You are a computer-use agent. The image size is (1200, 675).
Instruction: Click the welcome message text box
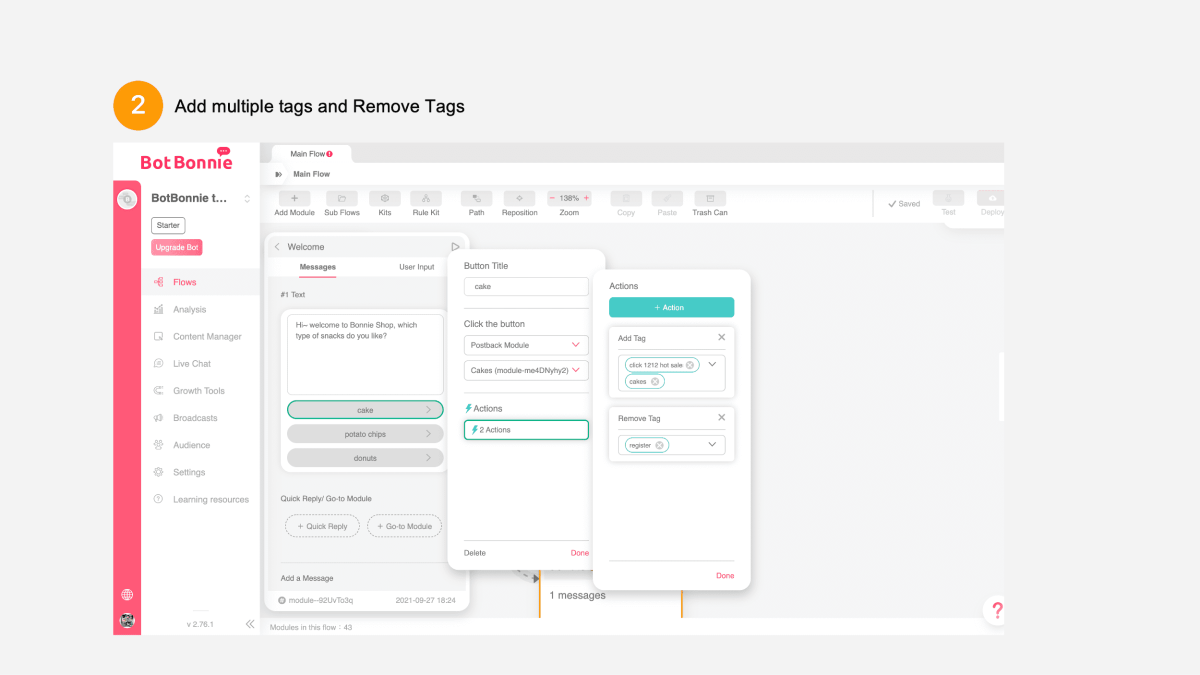[x=365, y=354]
